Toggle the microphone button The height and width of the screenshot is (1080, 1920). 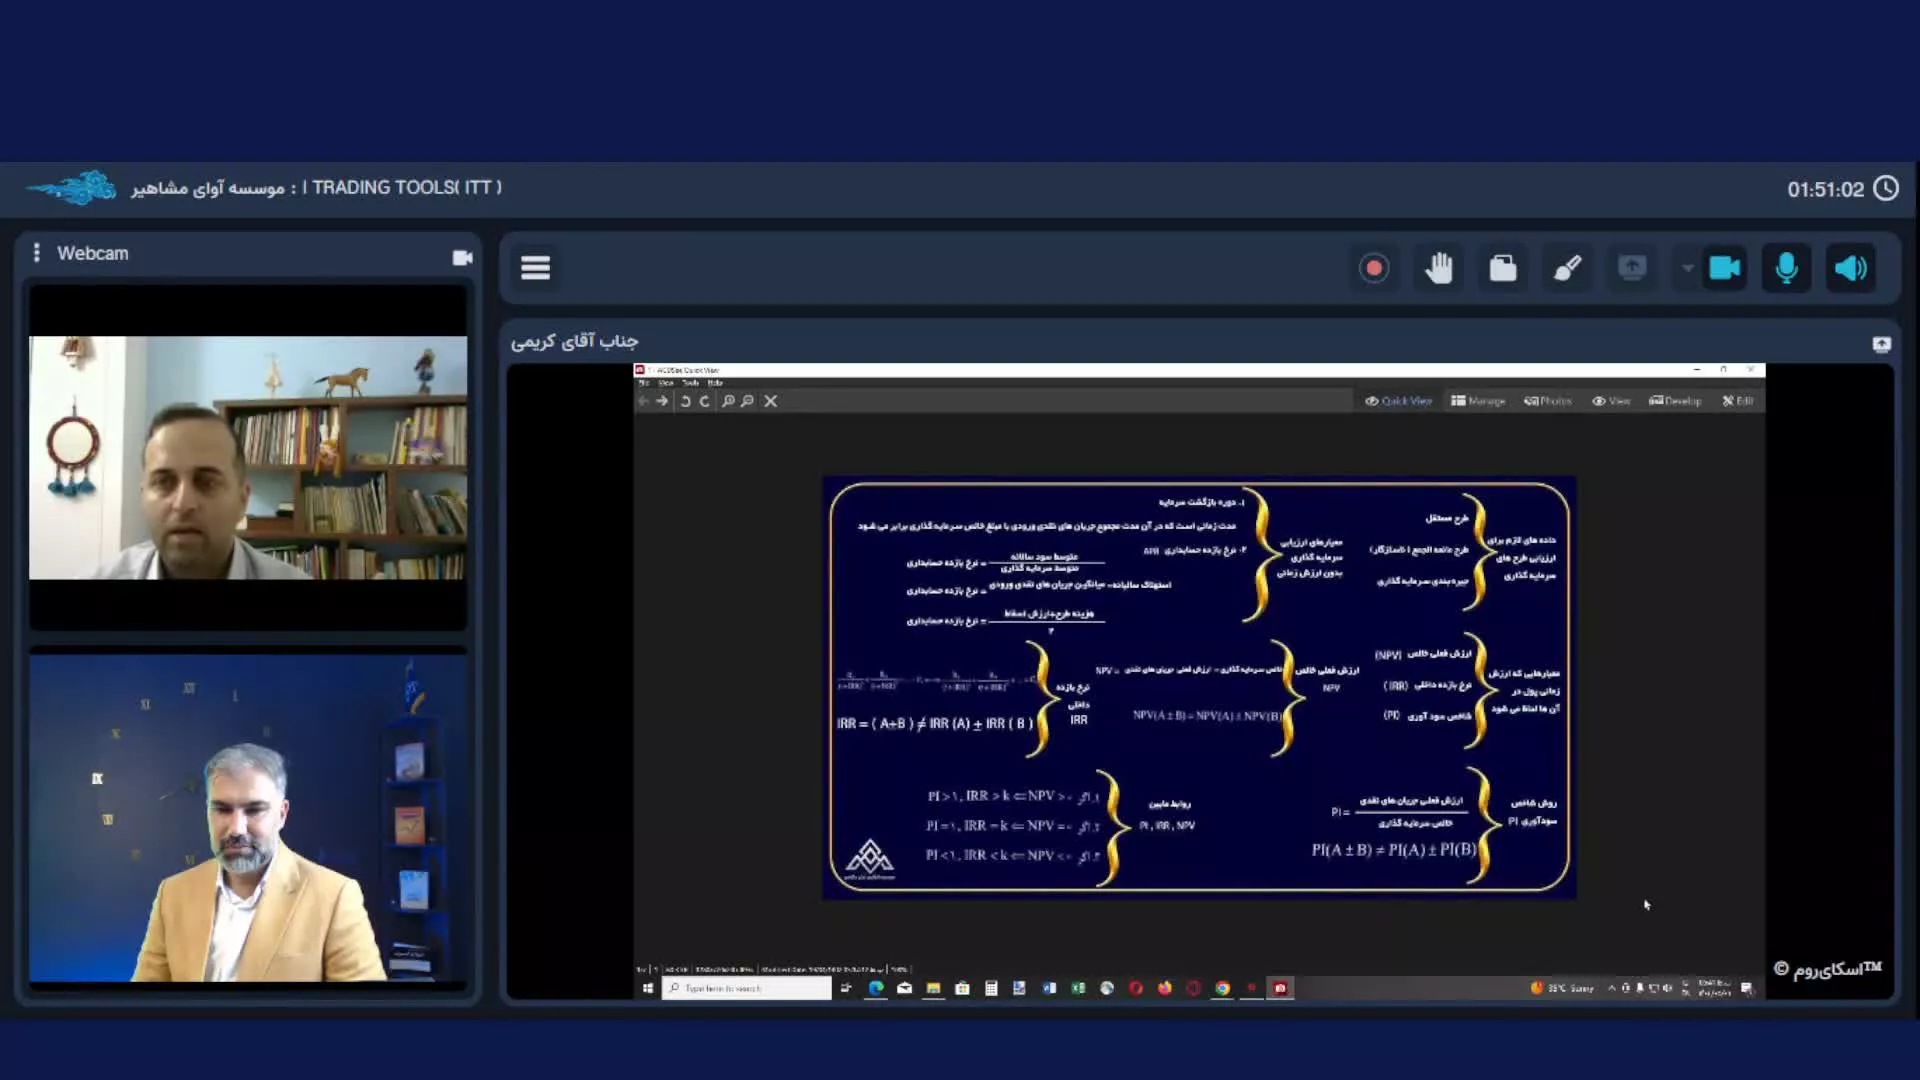[1787, 268]
